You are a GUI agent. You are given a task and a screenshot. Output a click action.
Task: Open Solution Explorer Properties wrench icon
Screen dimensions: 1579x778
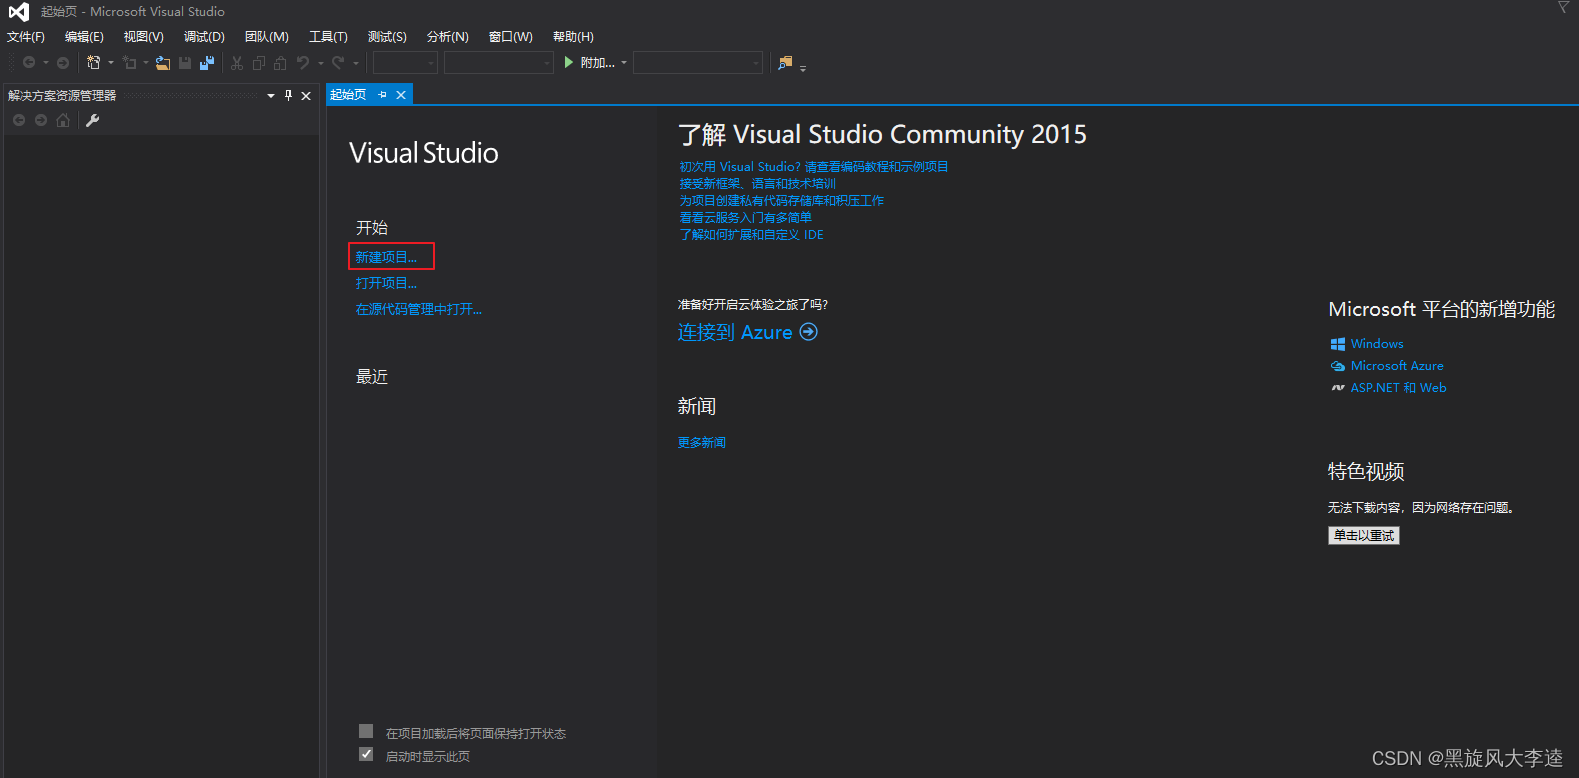click(x=93, y=120)
